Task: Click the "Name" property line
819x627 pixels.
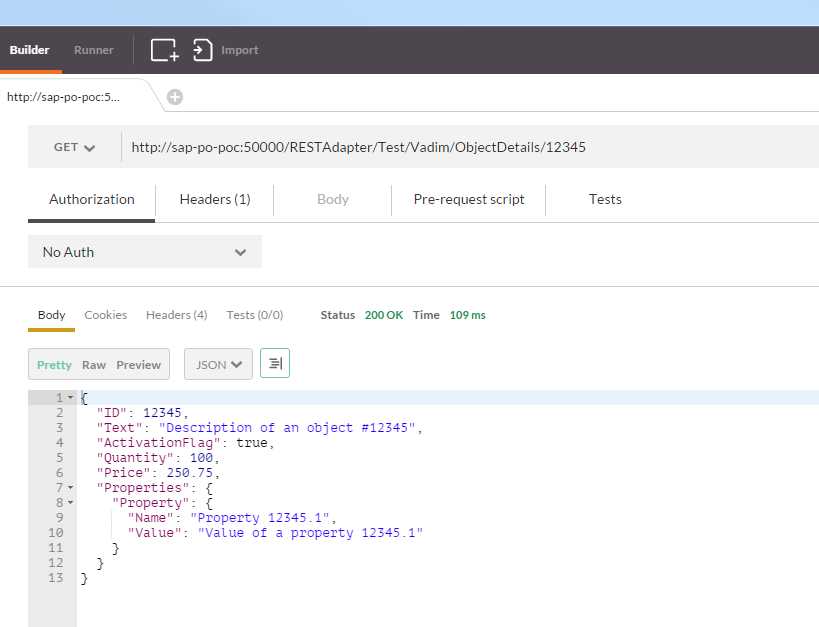Action: pyautogui.click(x=232, y=518)
